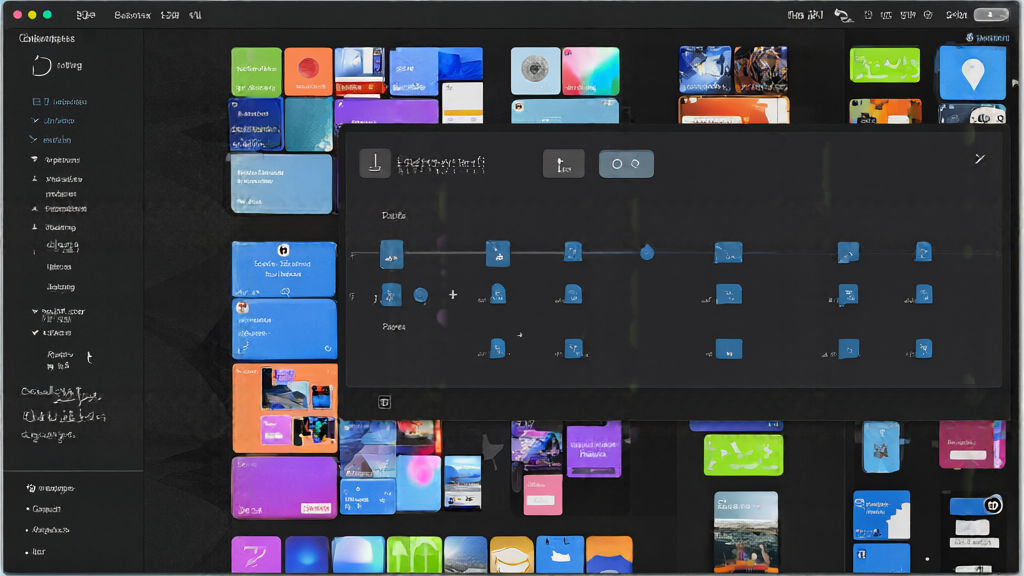1024x576 pixels.
Task: Open the pink and teal gradient thumbnail
Action: pyautogui.click(x=591, y=71)
